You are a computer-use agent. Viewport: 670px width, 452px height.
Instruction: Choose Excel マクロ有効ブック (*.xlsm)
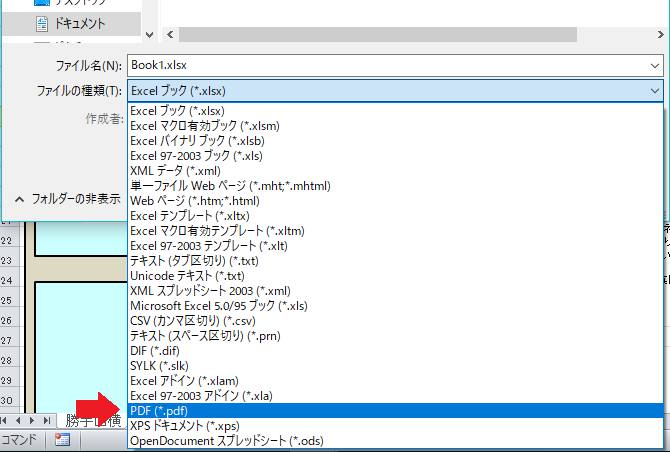[x=395, y=126]
